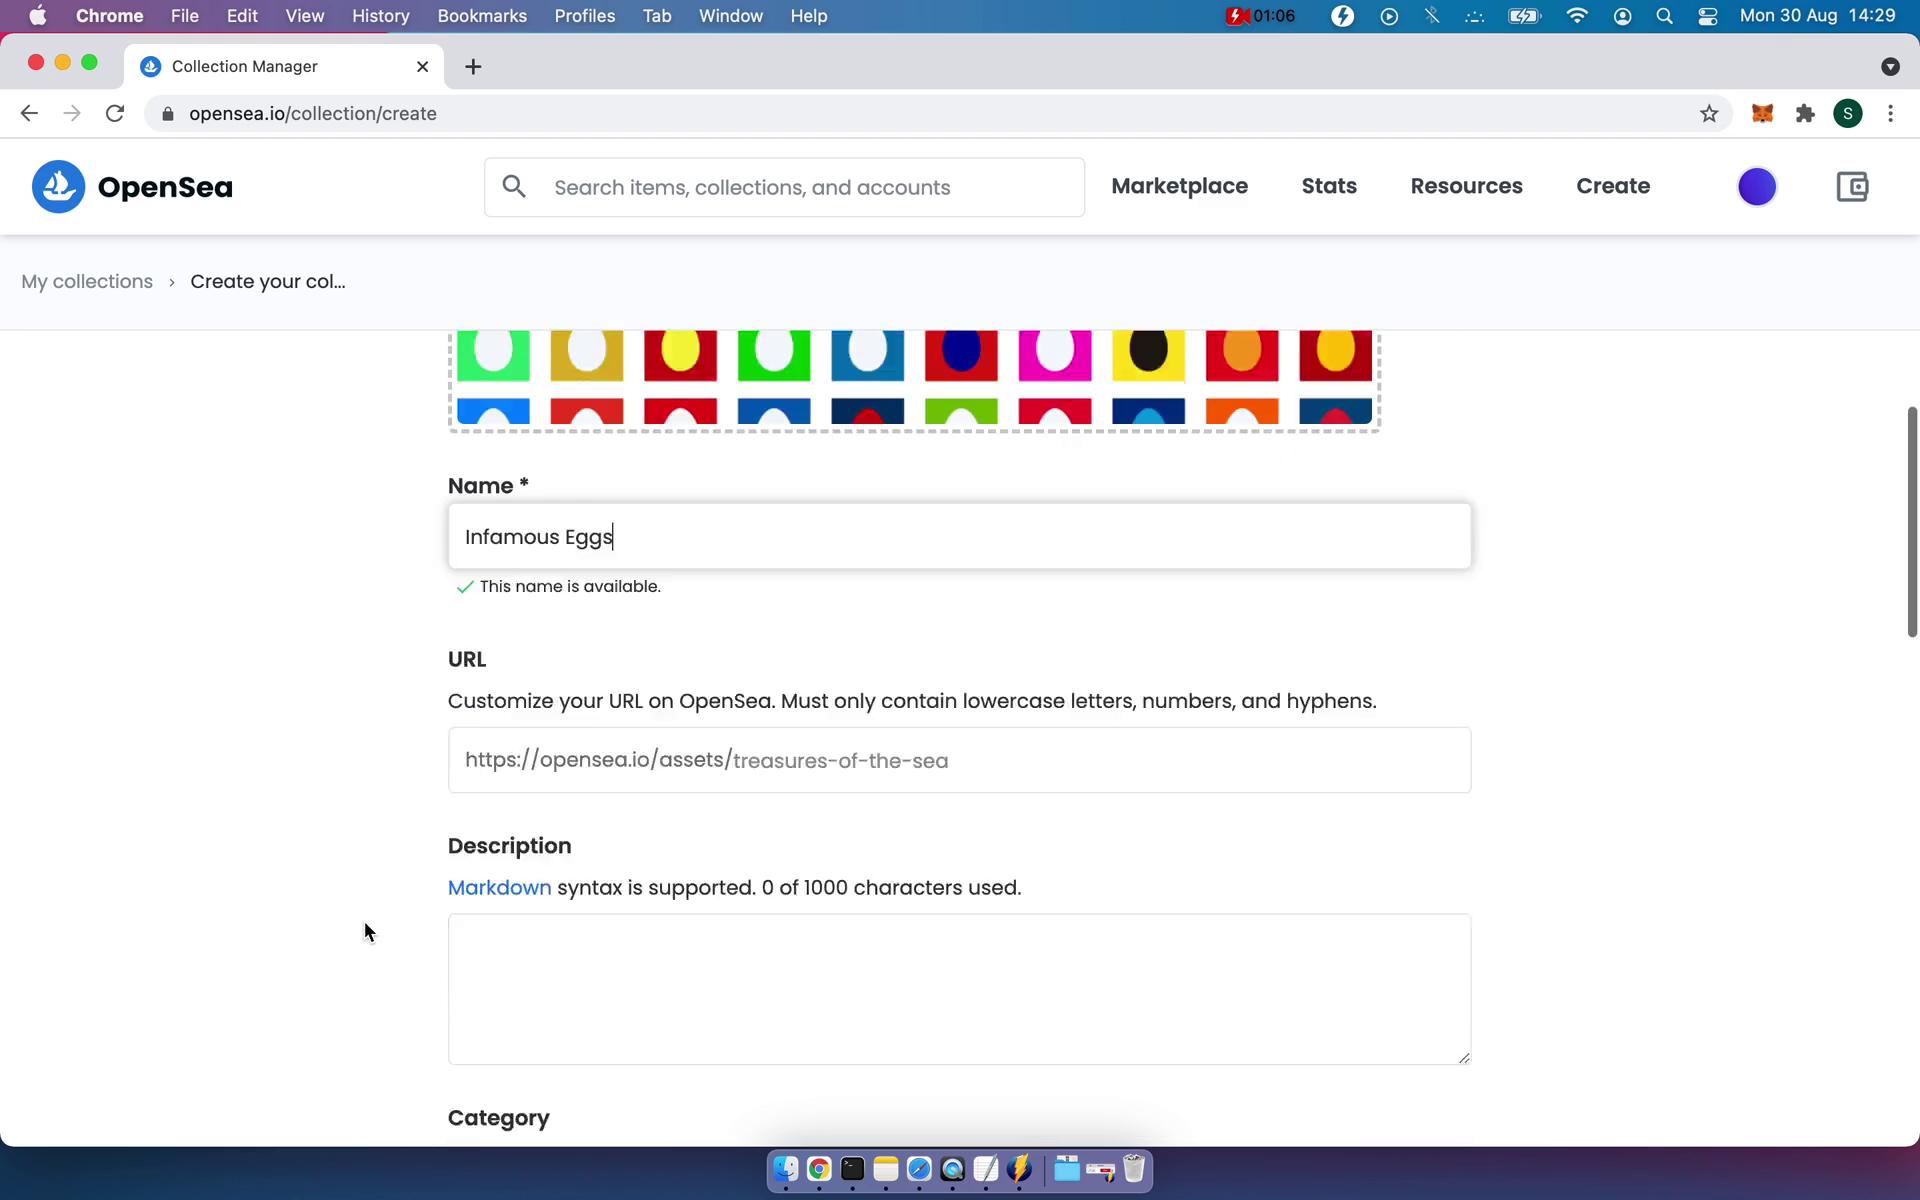
Task: Click the Name input field
Action: tap(958, 536)
